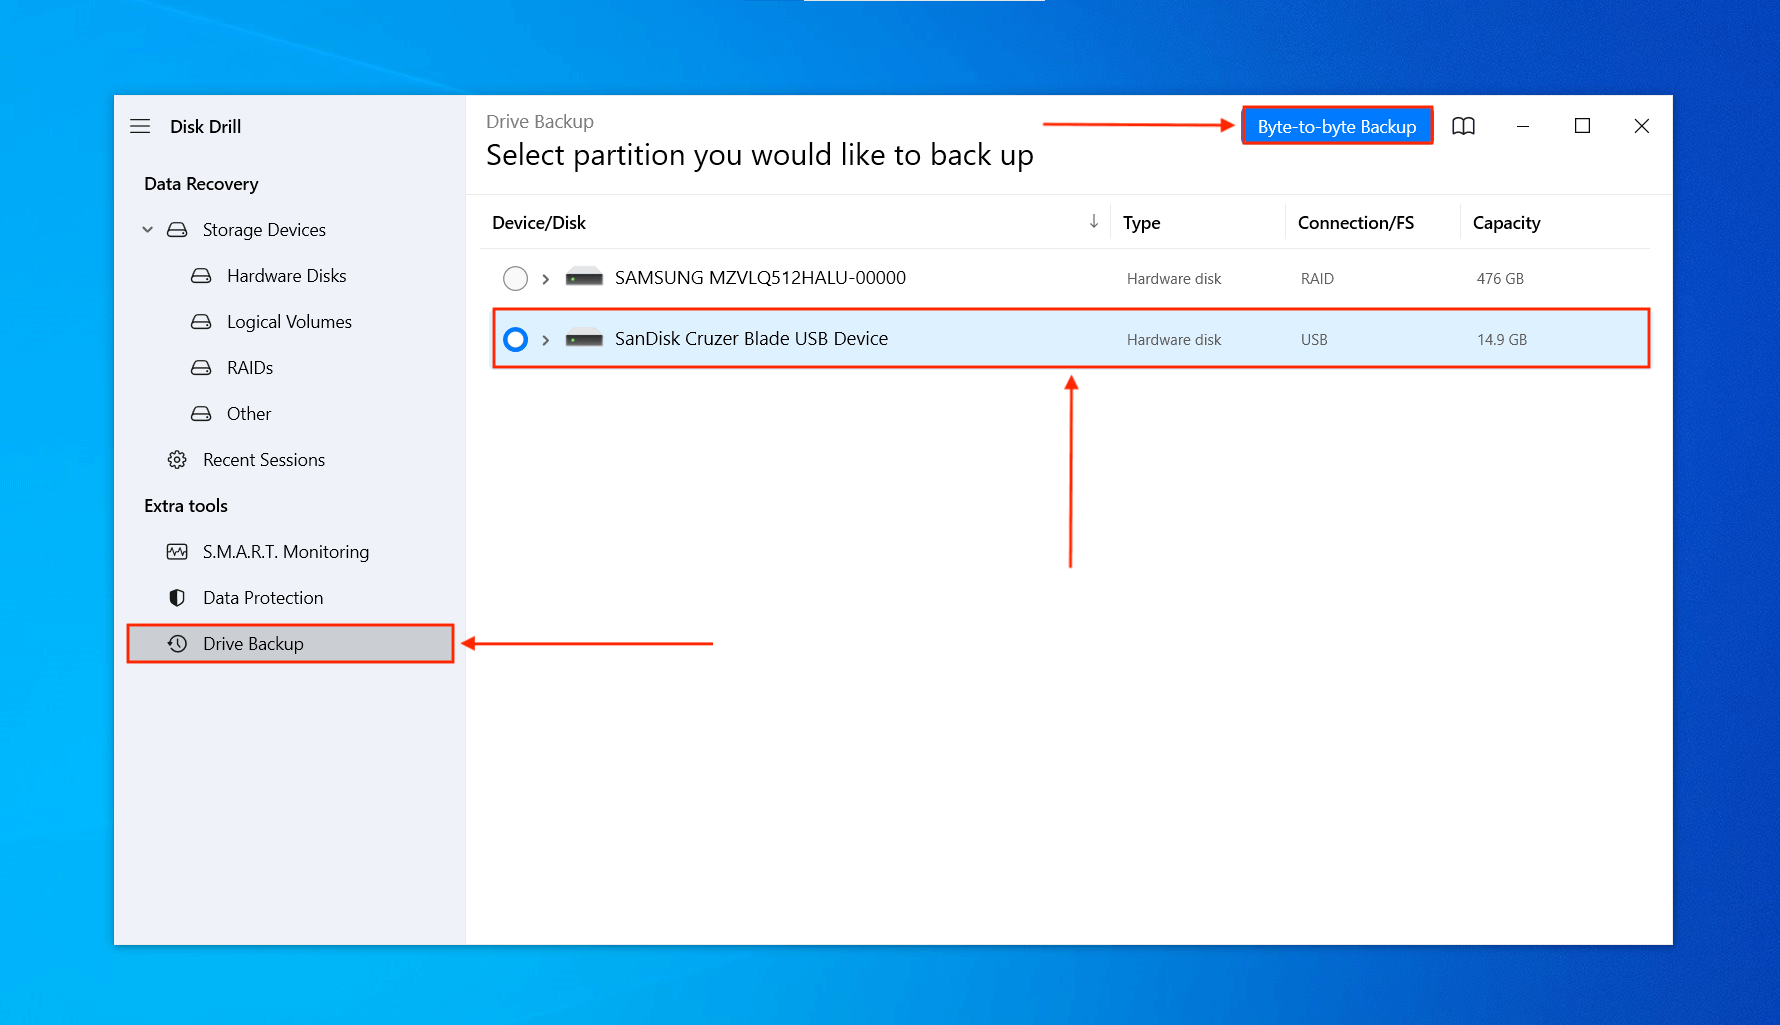Switch to the Drive Backup tool
Image resolution: width=1780 pixels, height=1025 pixels.
click(x=253, y=643)
